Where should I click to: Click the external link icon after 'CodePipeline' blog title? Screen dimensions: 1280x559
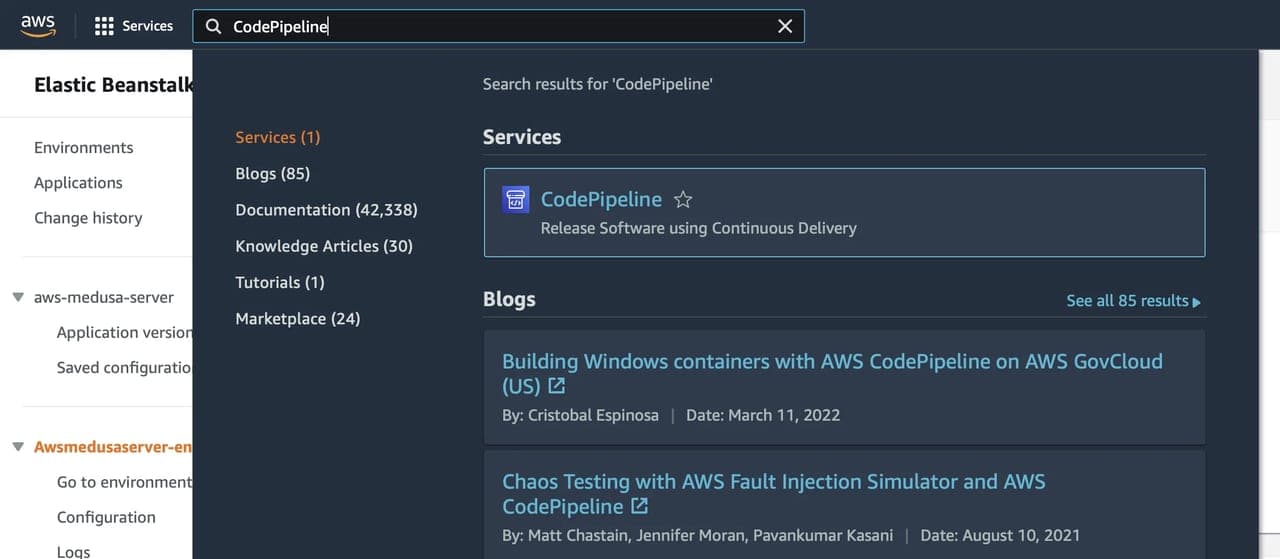point(639,506)
